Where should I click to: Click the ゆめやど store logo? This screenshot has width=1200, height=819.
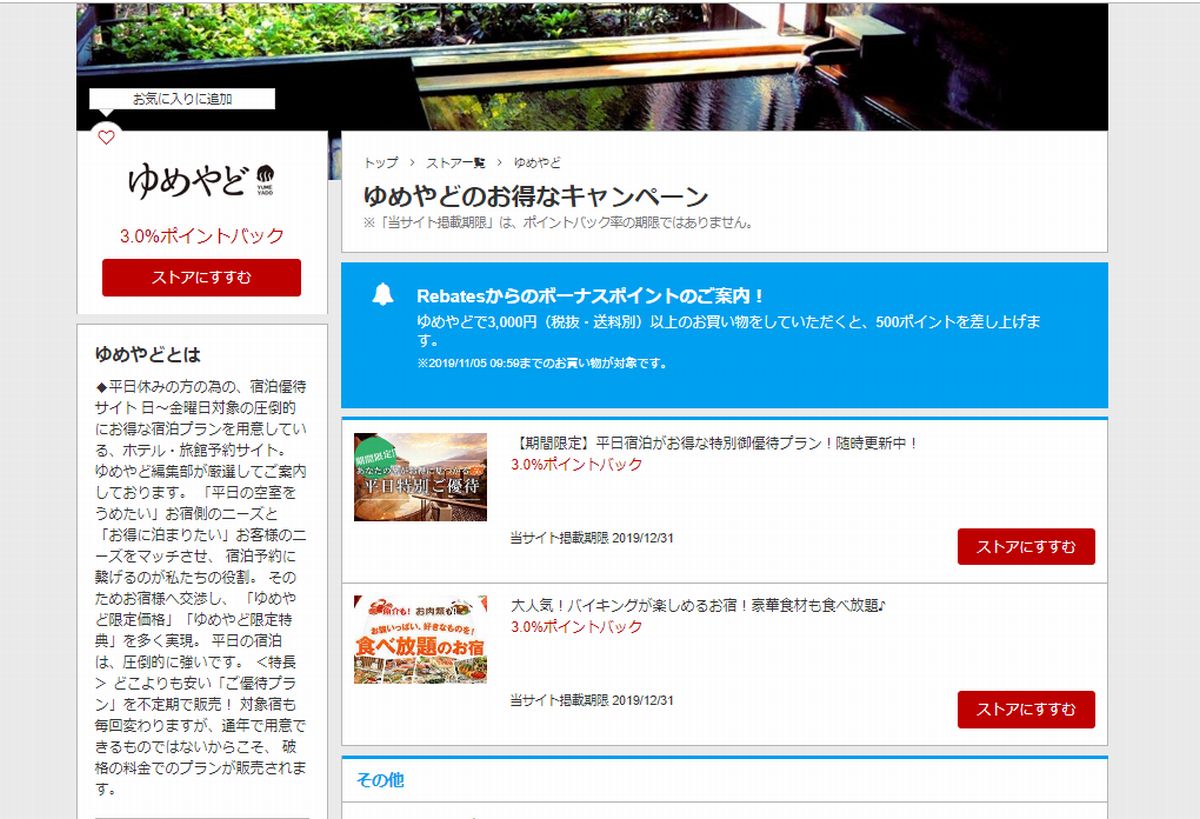point(201,181)
